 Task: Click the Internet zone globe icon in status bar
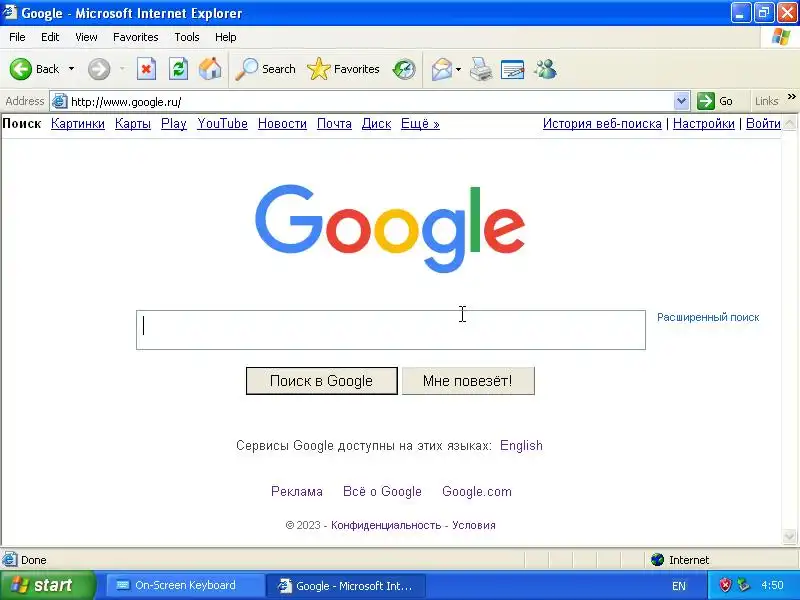pos(657,560)
